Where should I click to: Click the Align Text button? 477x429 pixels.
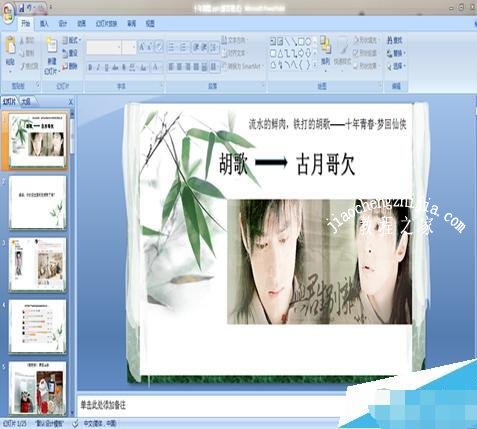pyautogui.click(x=235, y=53)
